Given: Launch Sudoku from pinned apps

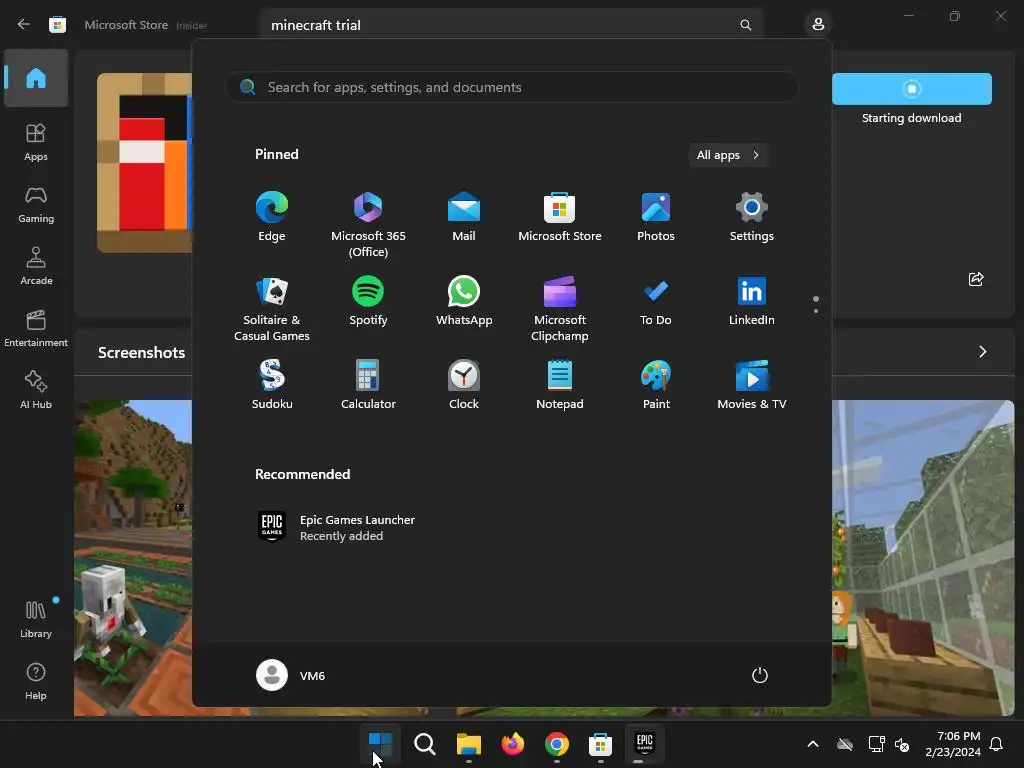Looking at the screenshot, I should (x=272, y=385).
